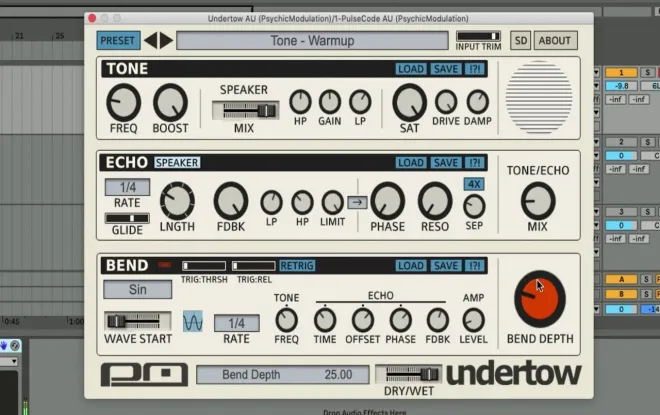660x415 pixels.
Task: Click SAVE in the ECHO section
Action: (445, 162)
